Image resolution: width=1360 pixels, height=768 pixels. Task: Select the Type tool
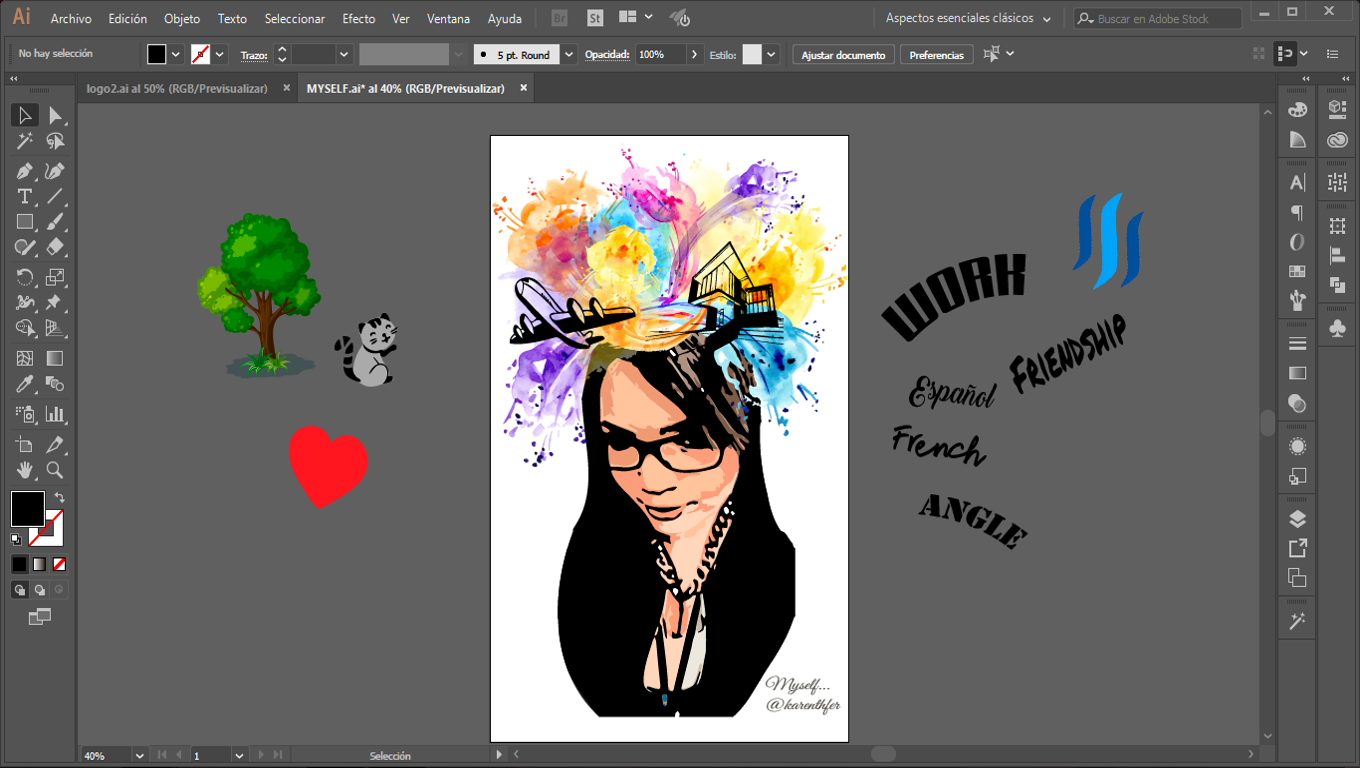coord(25,196)
